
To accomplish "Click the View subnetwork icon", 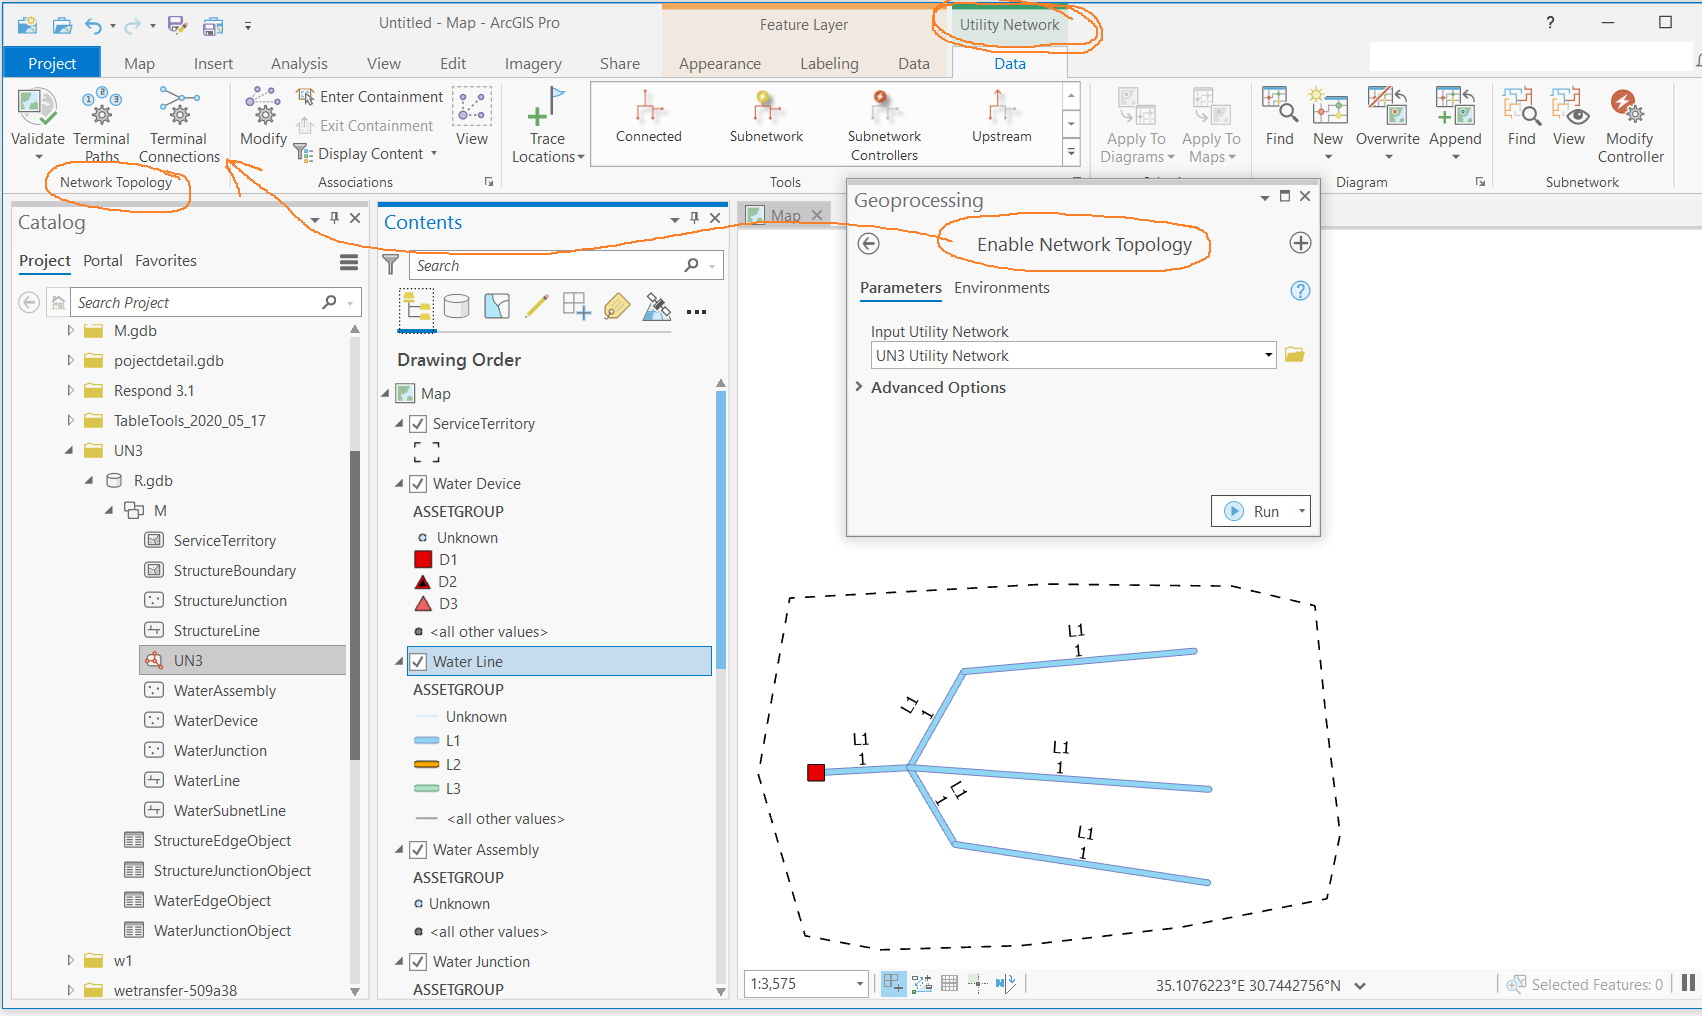I will click(x=1569, y=105).
